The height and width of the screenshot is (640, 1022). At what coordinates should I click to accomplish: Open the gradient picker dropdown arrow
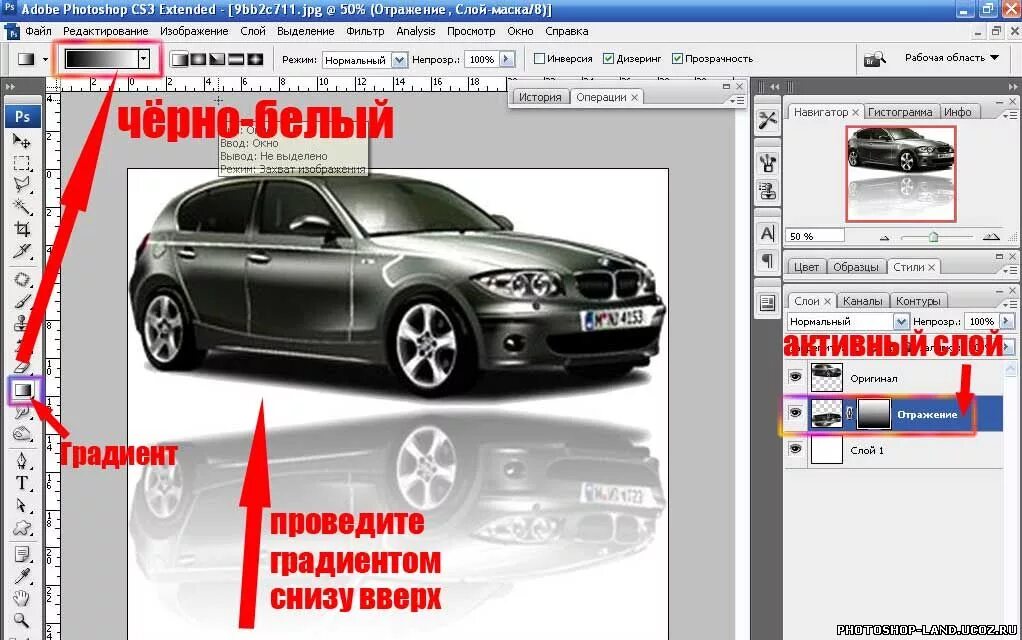(144, 59)
